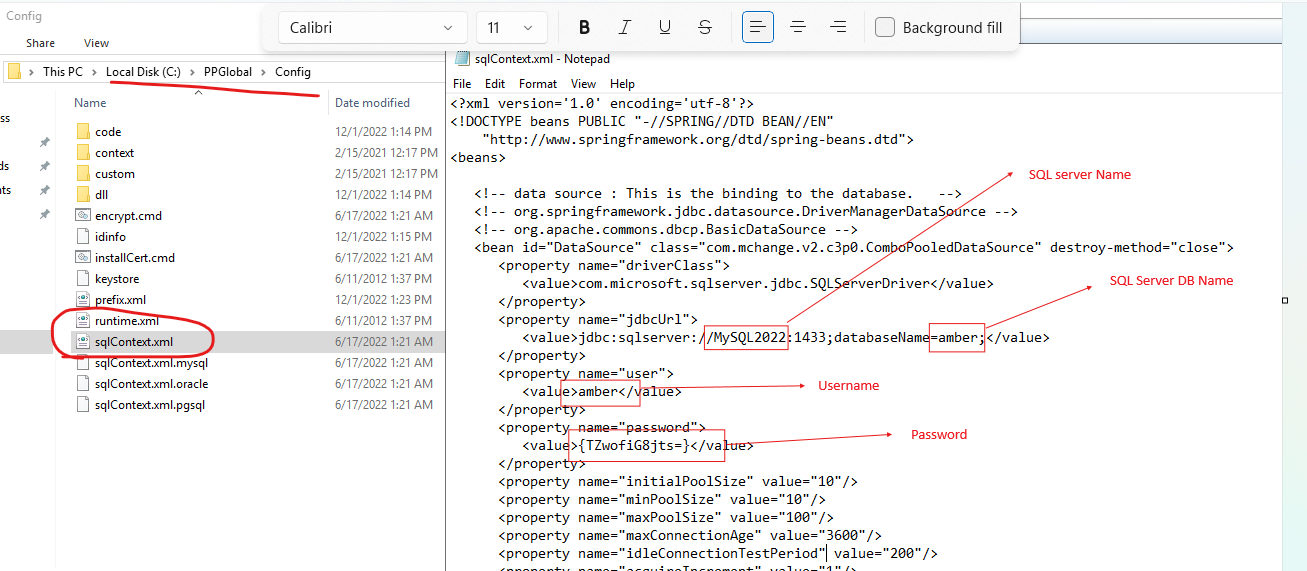Toggle Bold formatting in floating toolbar

(x=585, y=27)
